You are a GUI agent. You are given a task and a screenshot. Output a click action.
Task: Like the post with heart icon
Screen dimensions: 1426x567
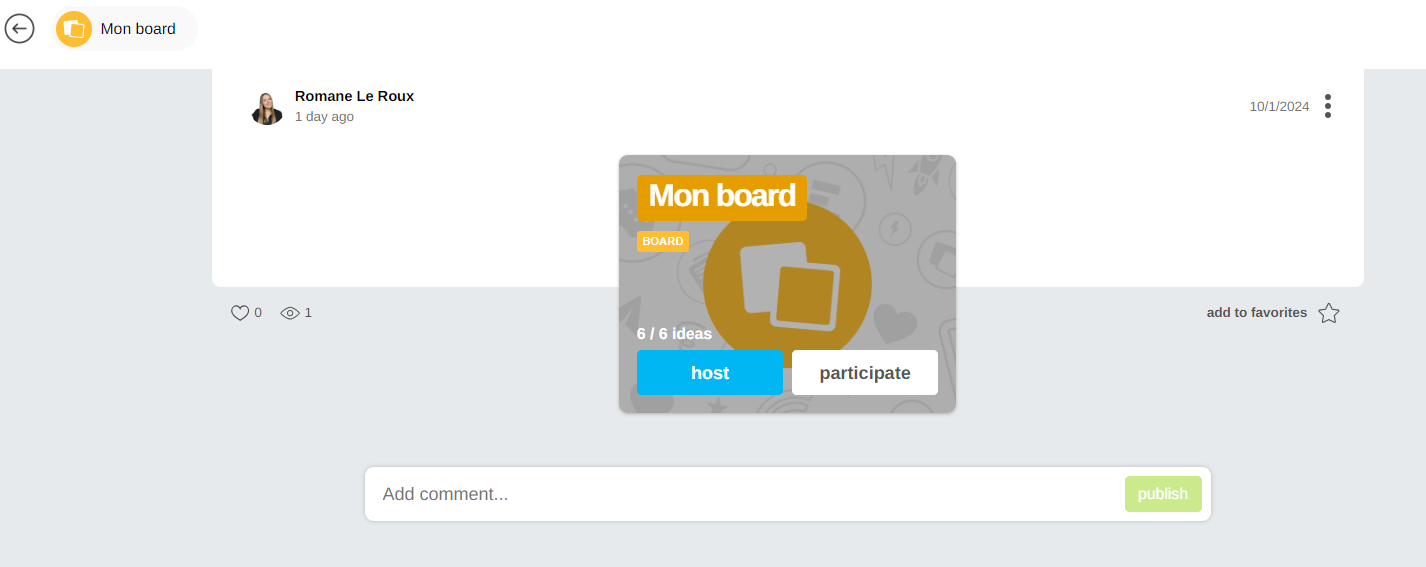240,313
